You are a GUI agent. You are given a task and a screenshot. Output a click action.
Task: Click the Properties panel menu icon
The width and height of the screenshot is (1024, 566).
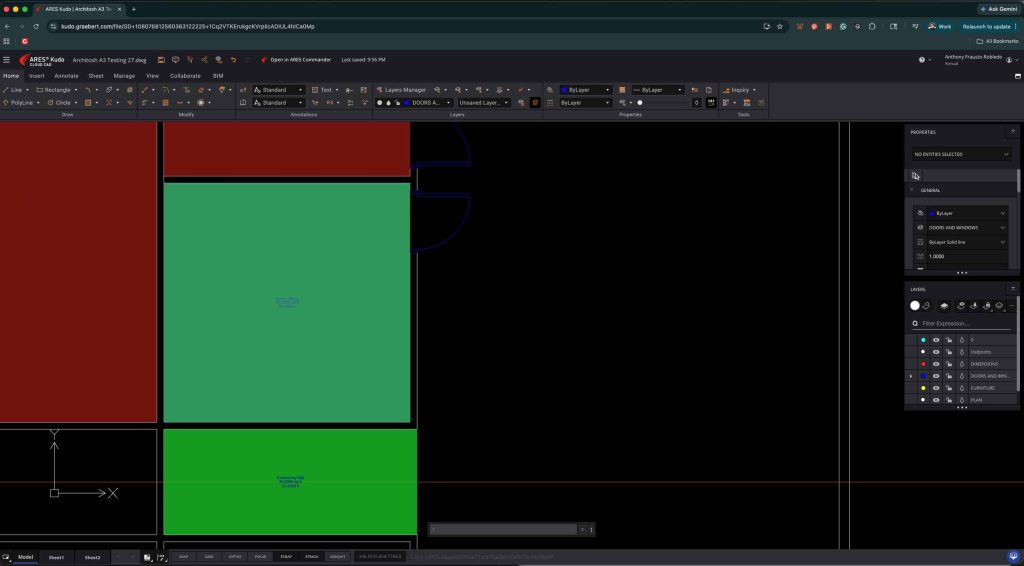click(x=1013, y=131)
